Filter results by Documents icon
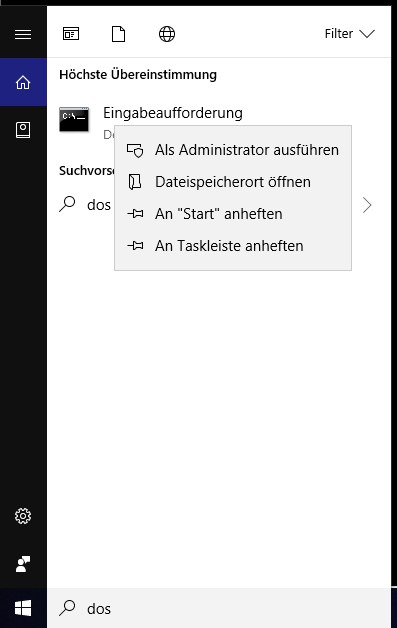Screen dimensions: 397x628 click(x=118, y=34)
